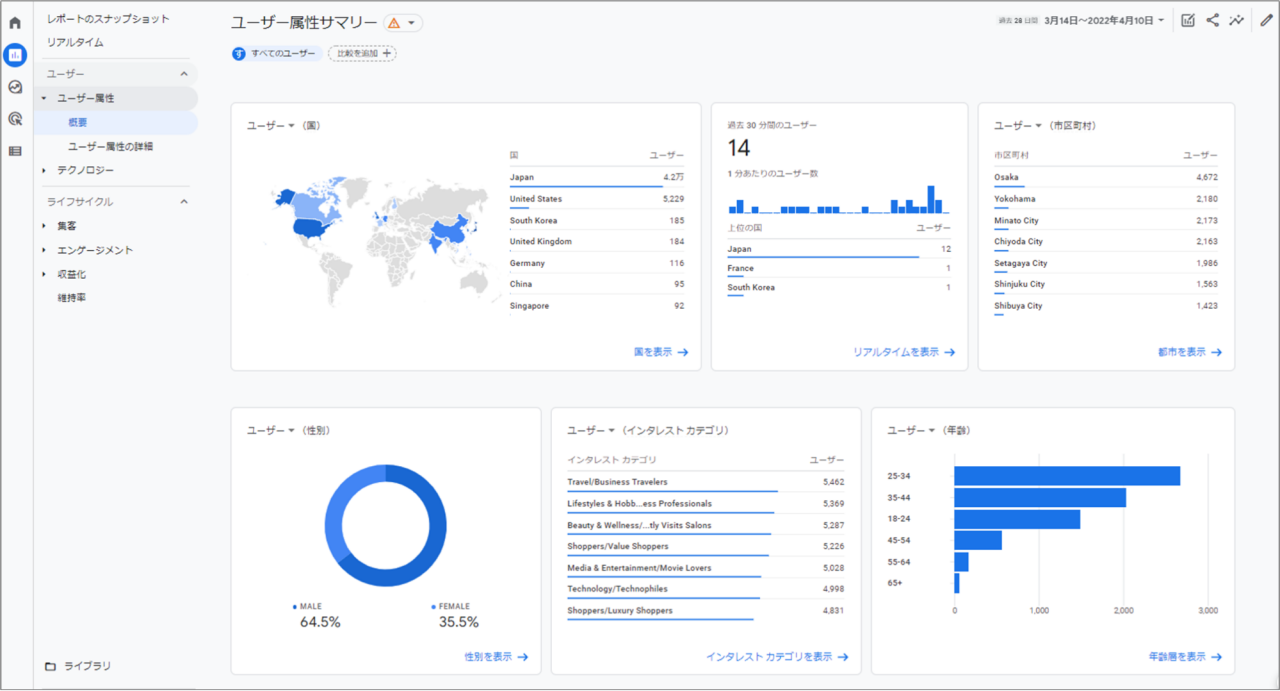Open the date range dropdown
Image resolution: width=1280 pixels, height=691 pixels.
[x=1104, y=20]
